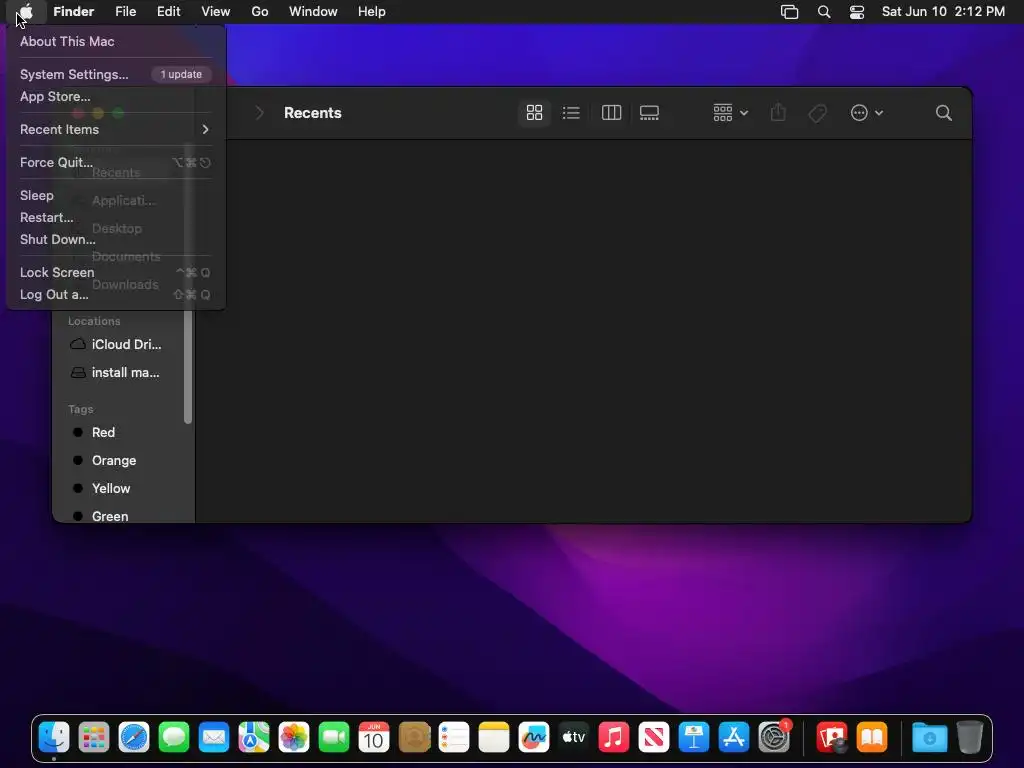This screenshot has width=1024, height=768.
Task: Open Photos from the Dock
Action: pos(294,738)
